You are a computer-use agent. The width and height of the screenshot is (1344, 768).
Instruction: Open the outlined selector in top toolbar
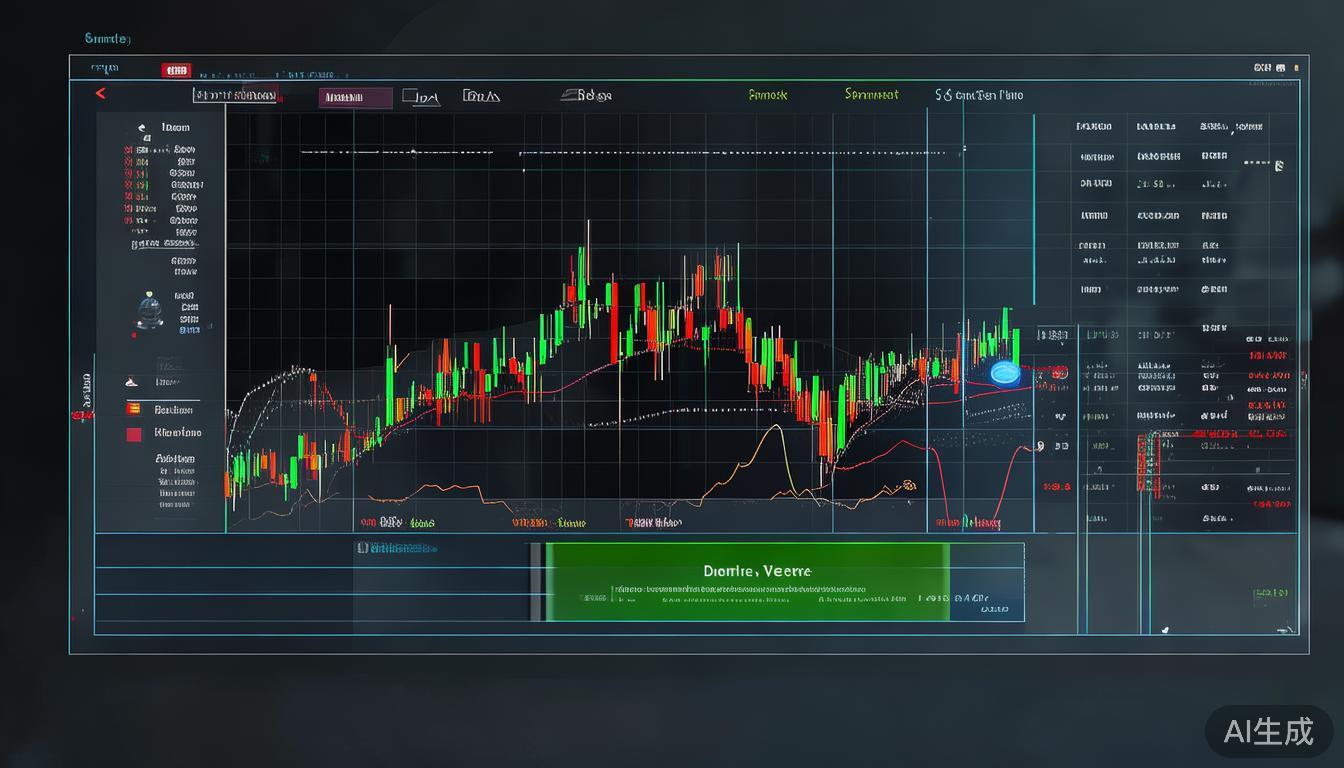click(x=235, y=96)
